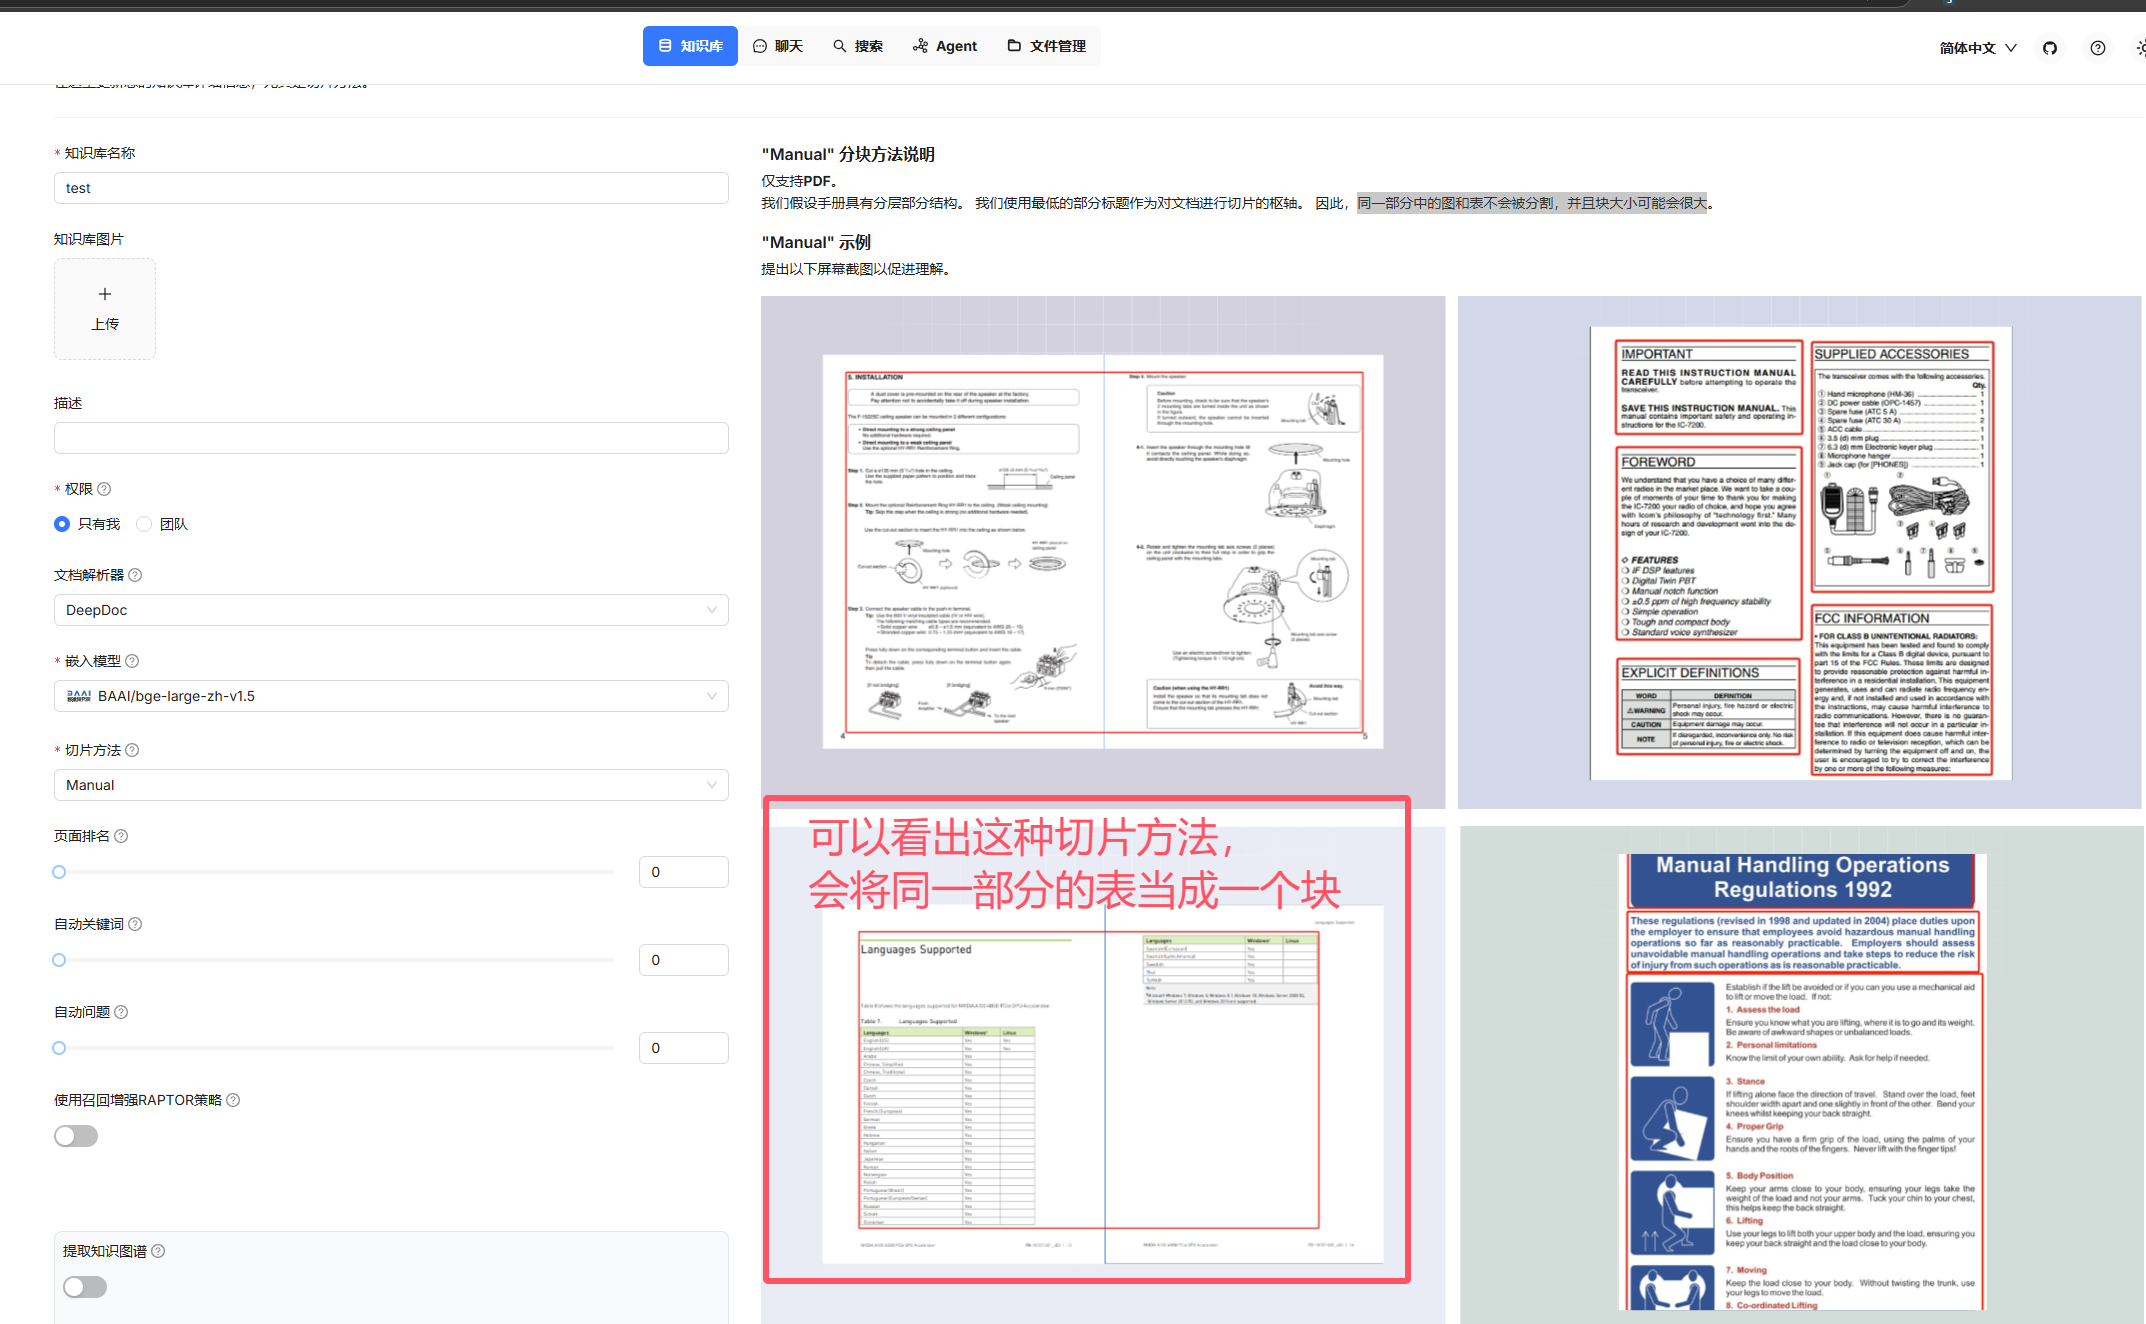Select the 团队 permission radio button
Screen dimensions: 2146x1324
coord(143,523)
